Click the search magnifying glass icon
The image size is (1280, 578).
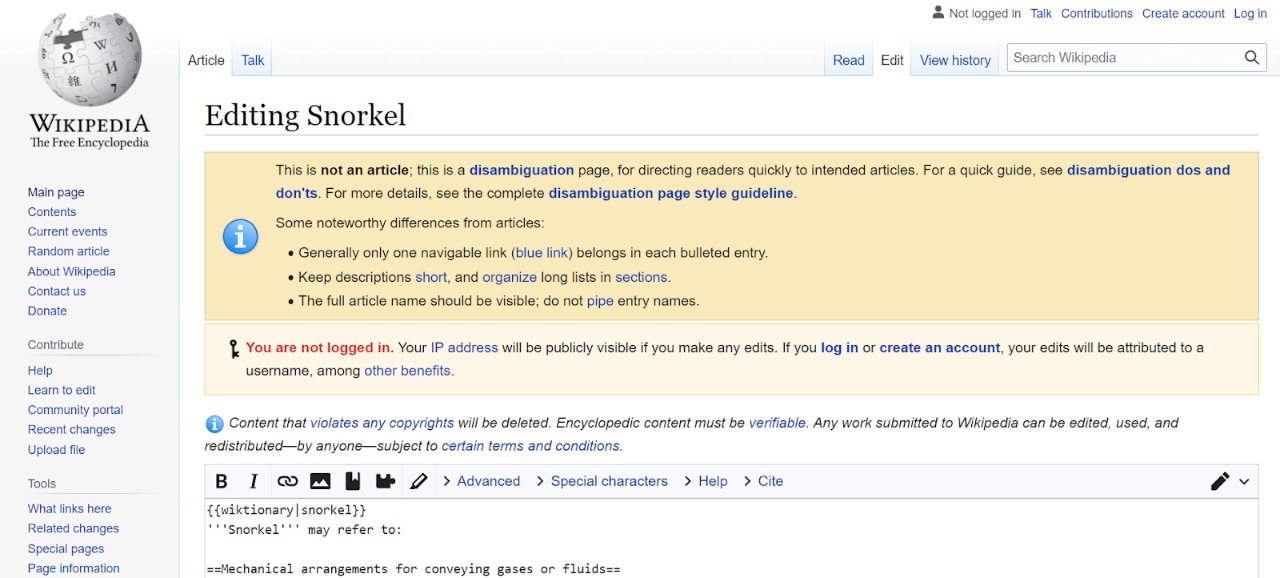tap(1252, 58)
